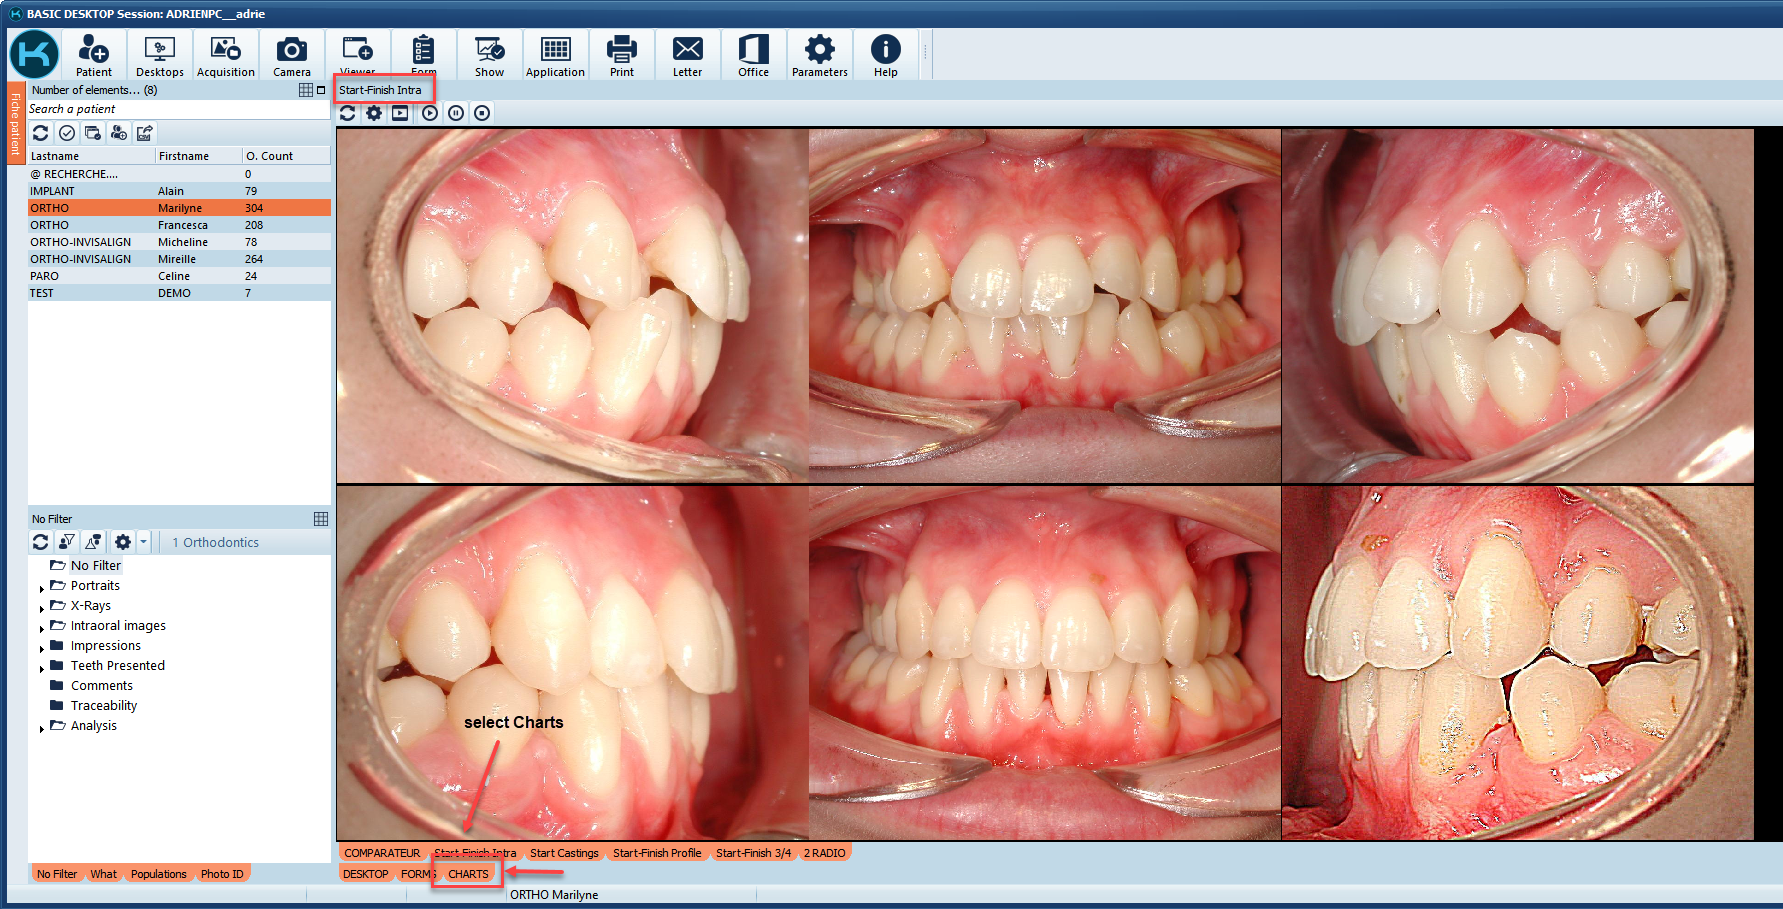1783x909 pixels.
Task: Select the upper-middle frontal teeth photo
Action: pyautogui.click(x=1044, y=305)
